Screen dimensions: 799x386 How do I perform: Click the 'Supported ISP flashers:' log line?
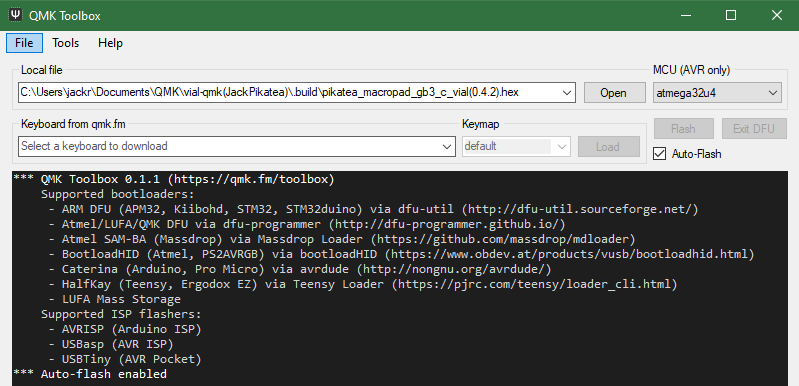(x=121, y=314)
